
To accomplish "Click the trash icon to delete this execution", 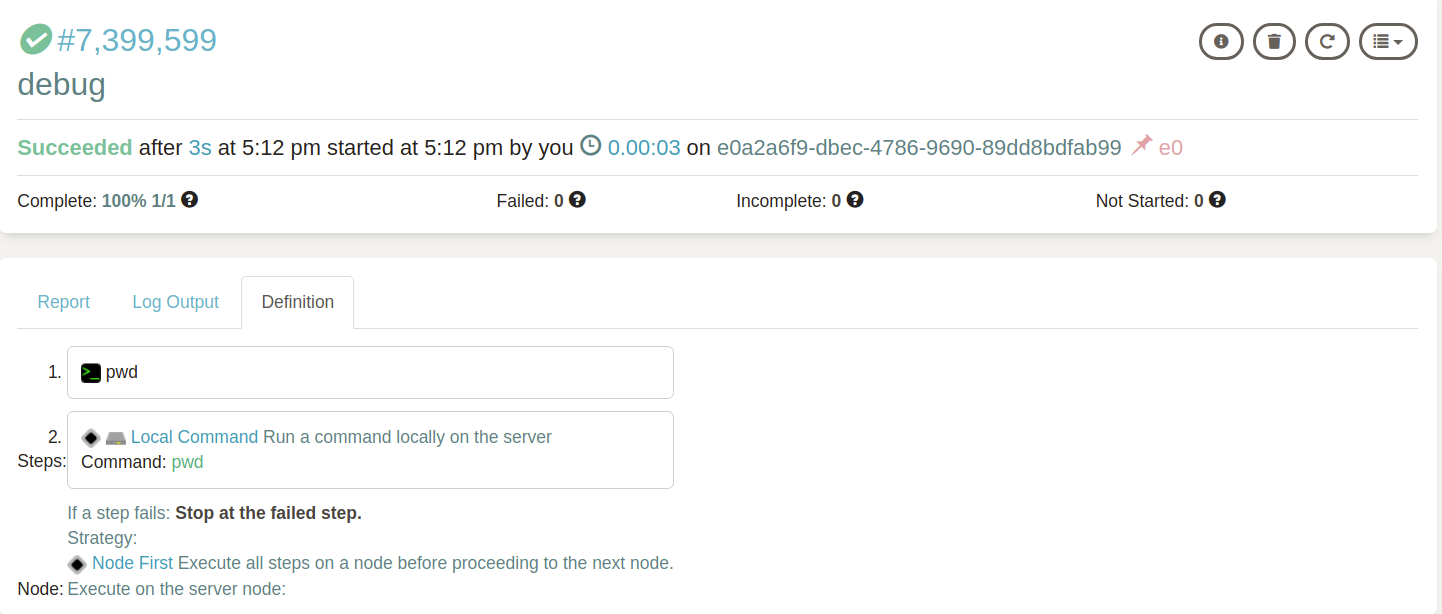I will click(x=1274, y=41).
